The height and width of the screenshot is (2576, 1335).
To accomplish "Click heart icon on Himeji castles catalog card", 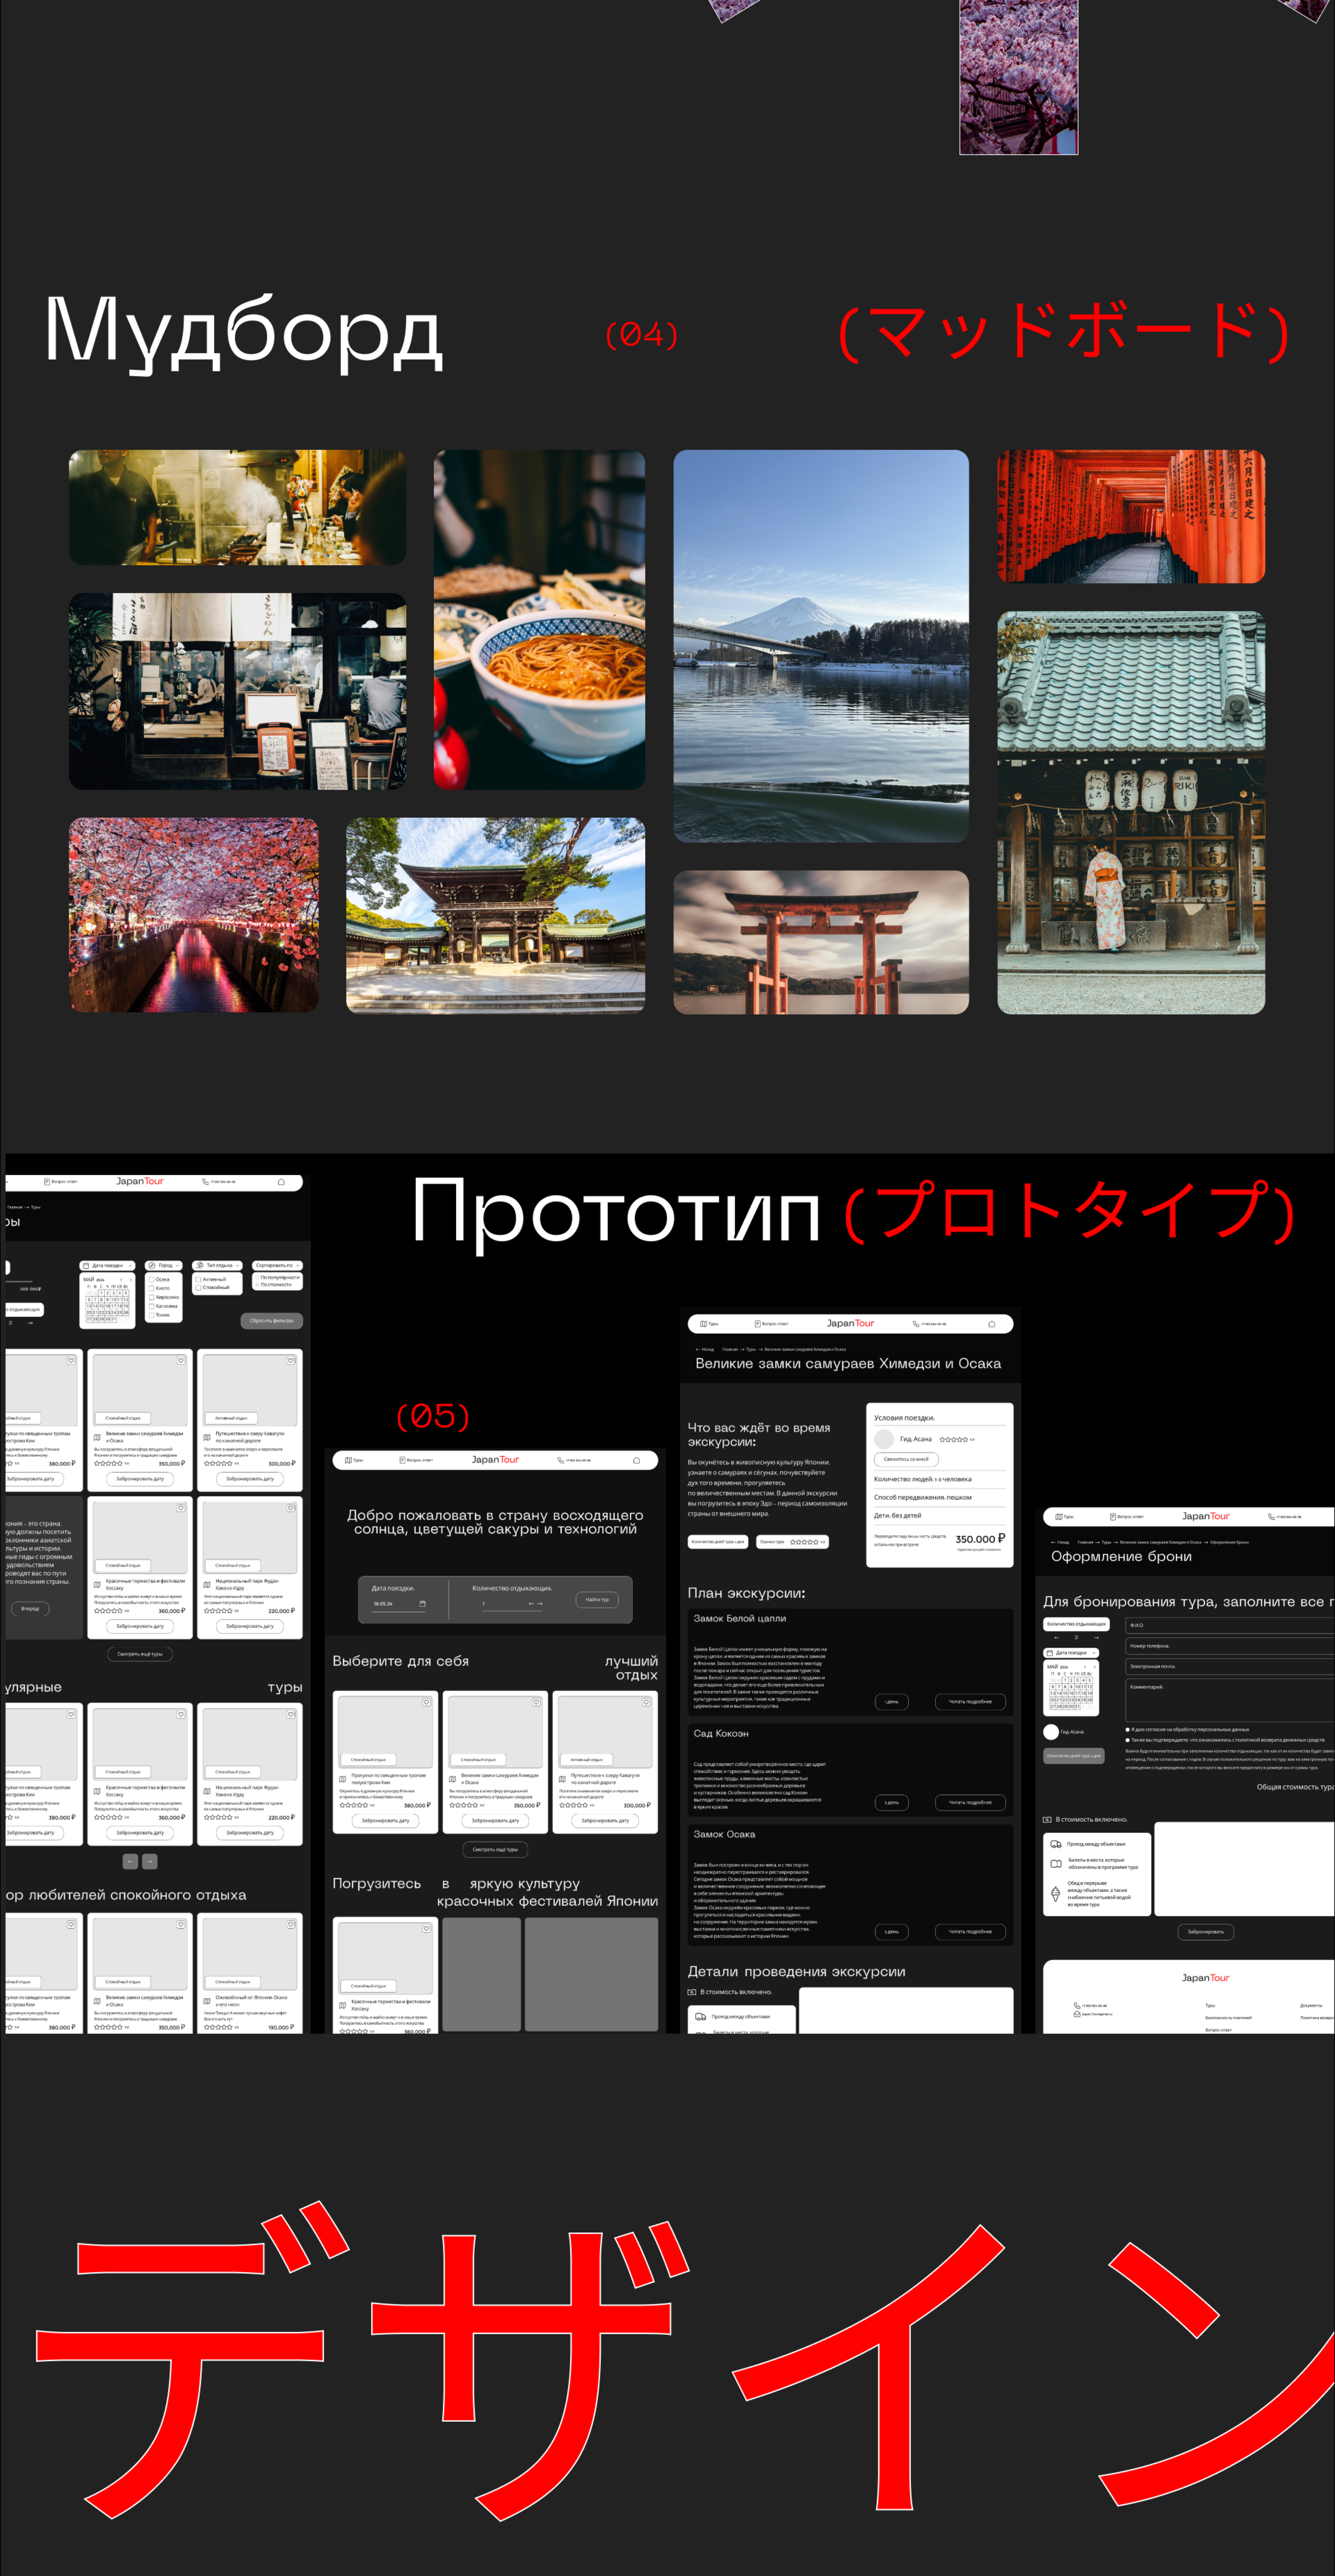I will 181,1360.
